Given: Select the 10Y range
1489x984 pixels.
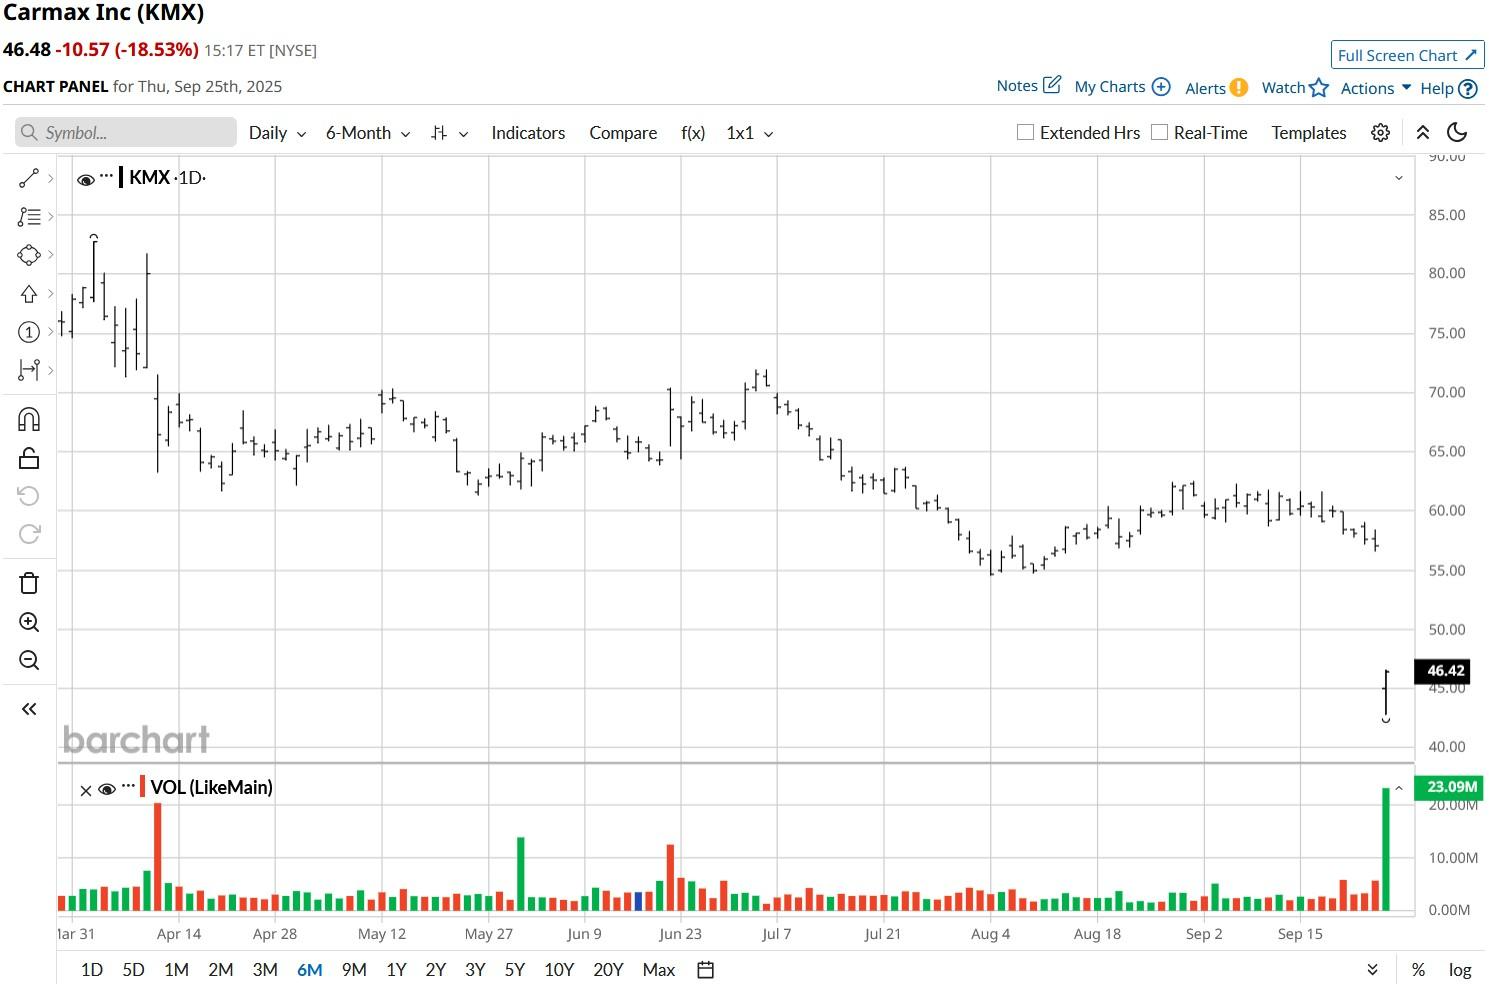Looking at the screenshot, I should (x=559, y=970).
